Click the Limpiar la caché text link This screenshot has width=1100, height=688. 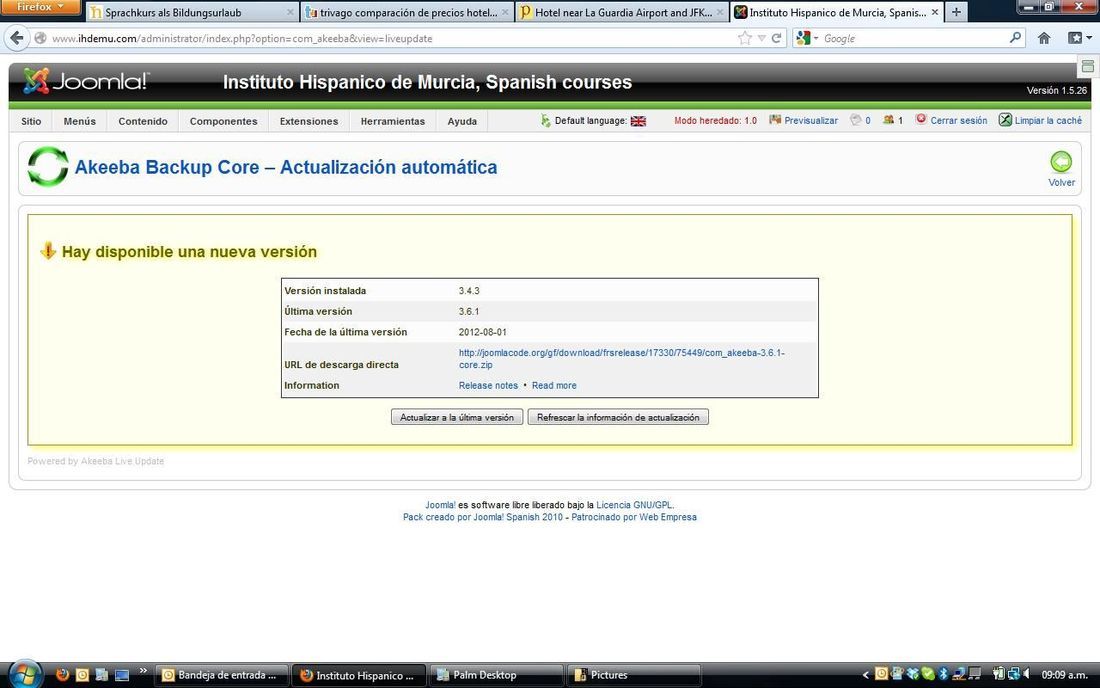(1048, 121)
